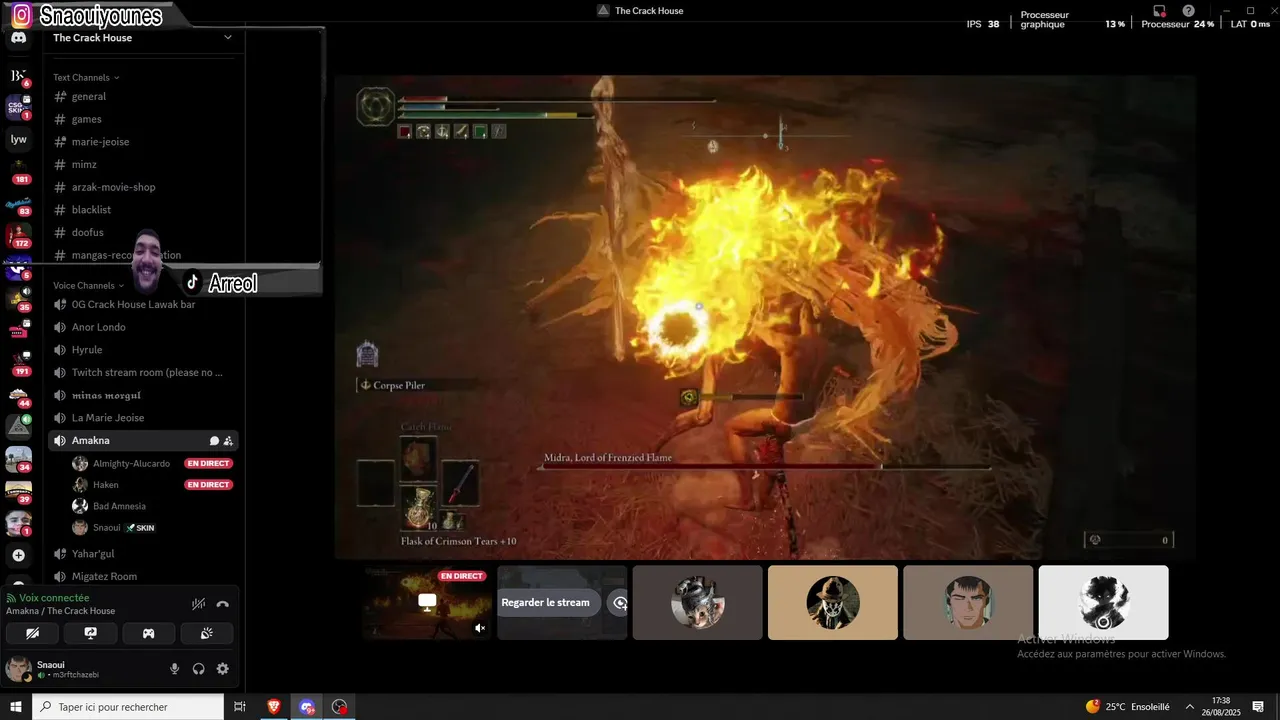Click invite people icon on Amakna channel
This screenshot has height=720, width=1280.
(x=228, y=441)
